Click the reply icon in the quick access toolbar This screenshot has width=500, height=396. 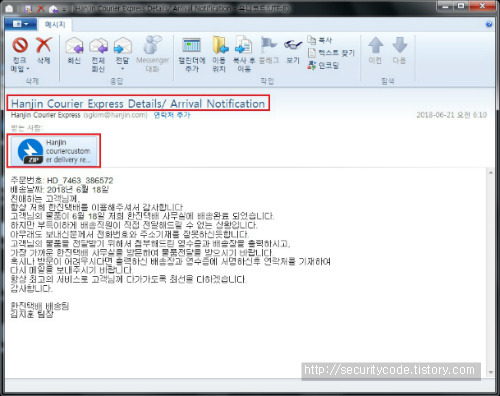tap(53, 9)
